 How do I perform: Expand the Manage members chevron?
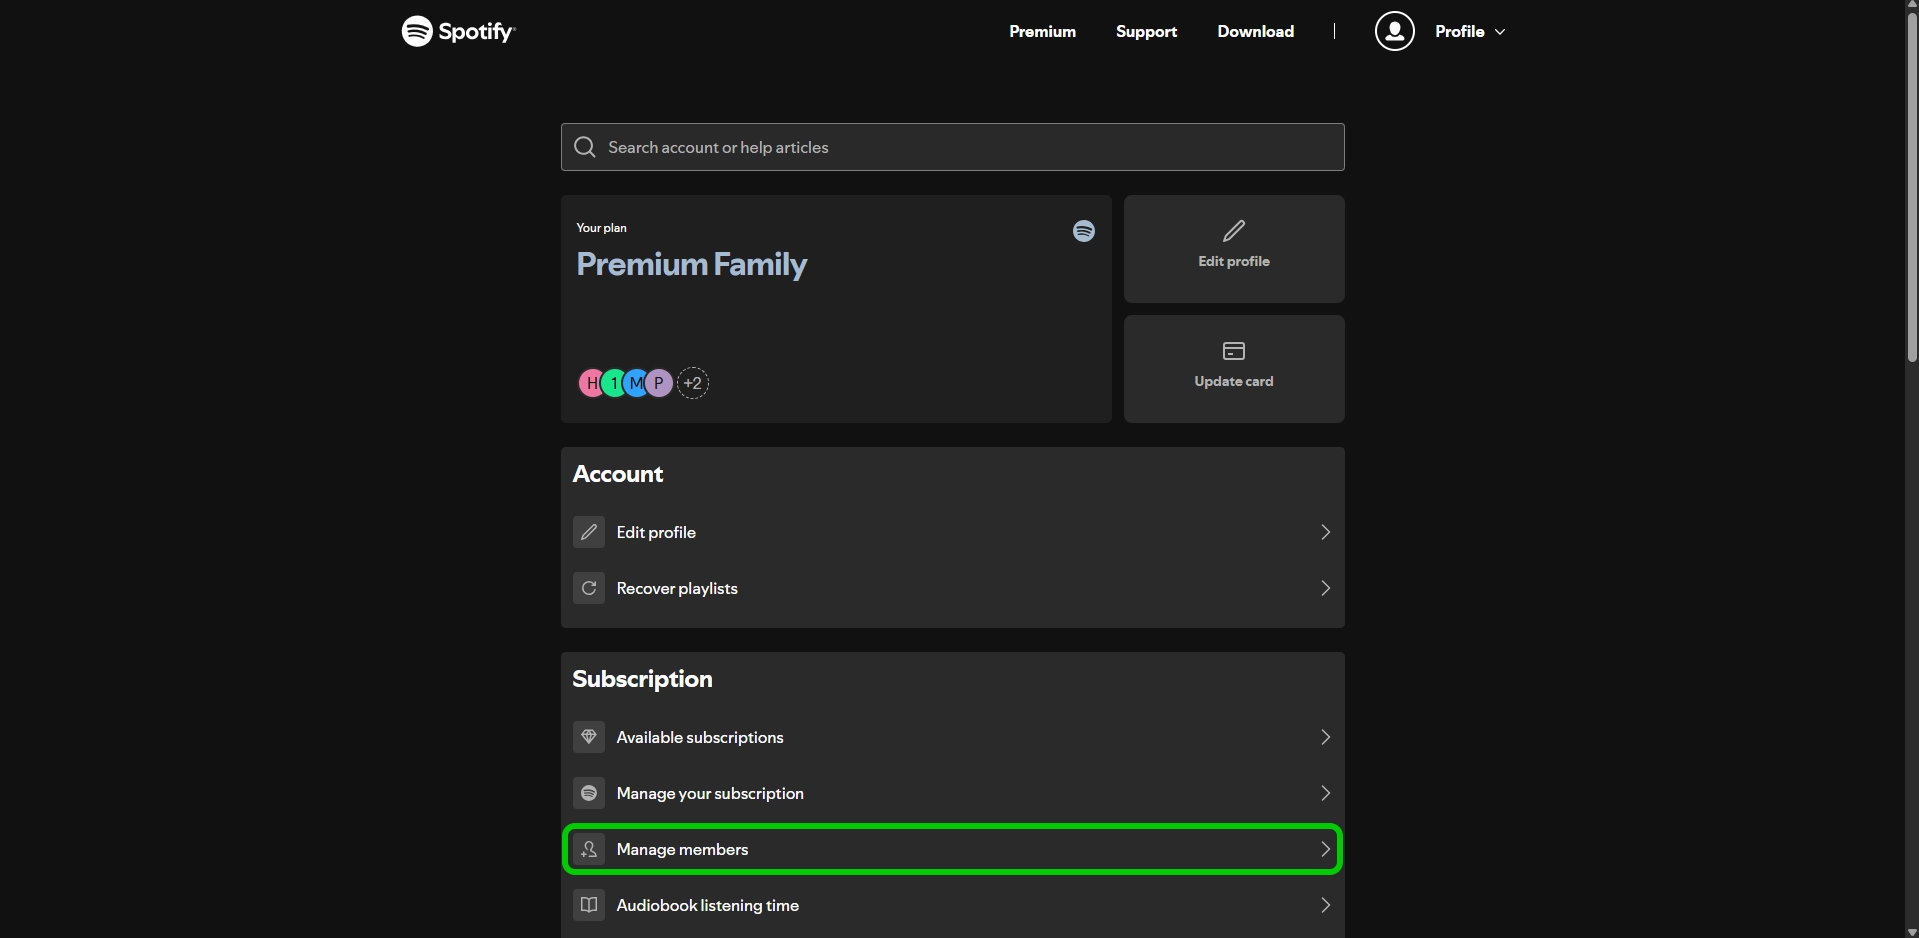1325,849
